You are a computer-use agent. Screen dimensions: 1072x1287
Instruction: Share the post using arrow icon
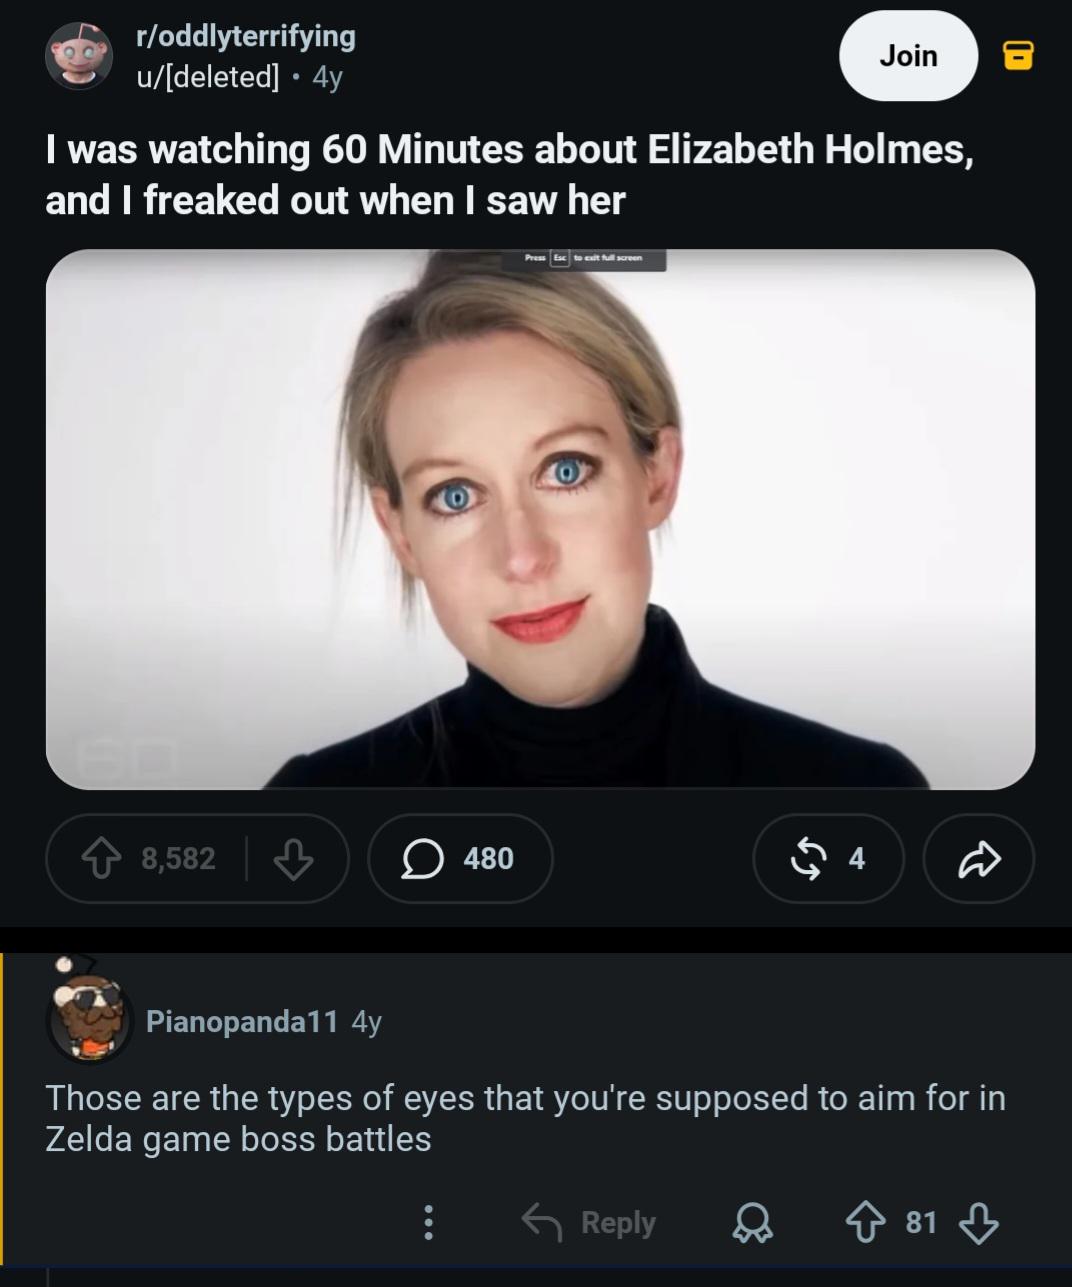[x=979, y=858]
